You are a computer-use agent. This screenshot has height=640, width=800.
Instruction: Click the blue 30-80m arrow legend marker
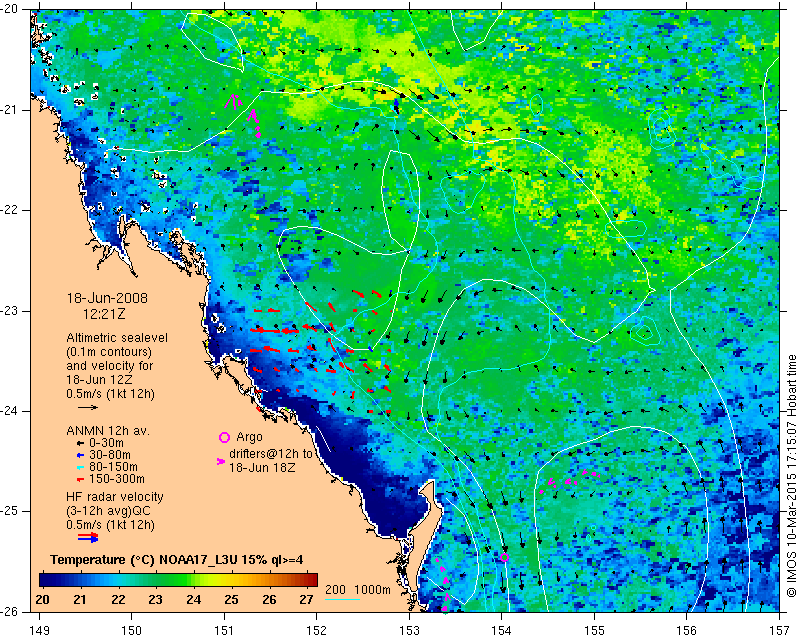pyautogui.click(x=80, y=455)
